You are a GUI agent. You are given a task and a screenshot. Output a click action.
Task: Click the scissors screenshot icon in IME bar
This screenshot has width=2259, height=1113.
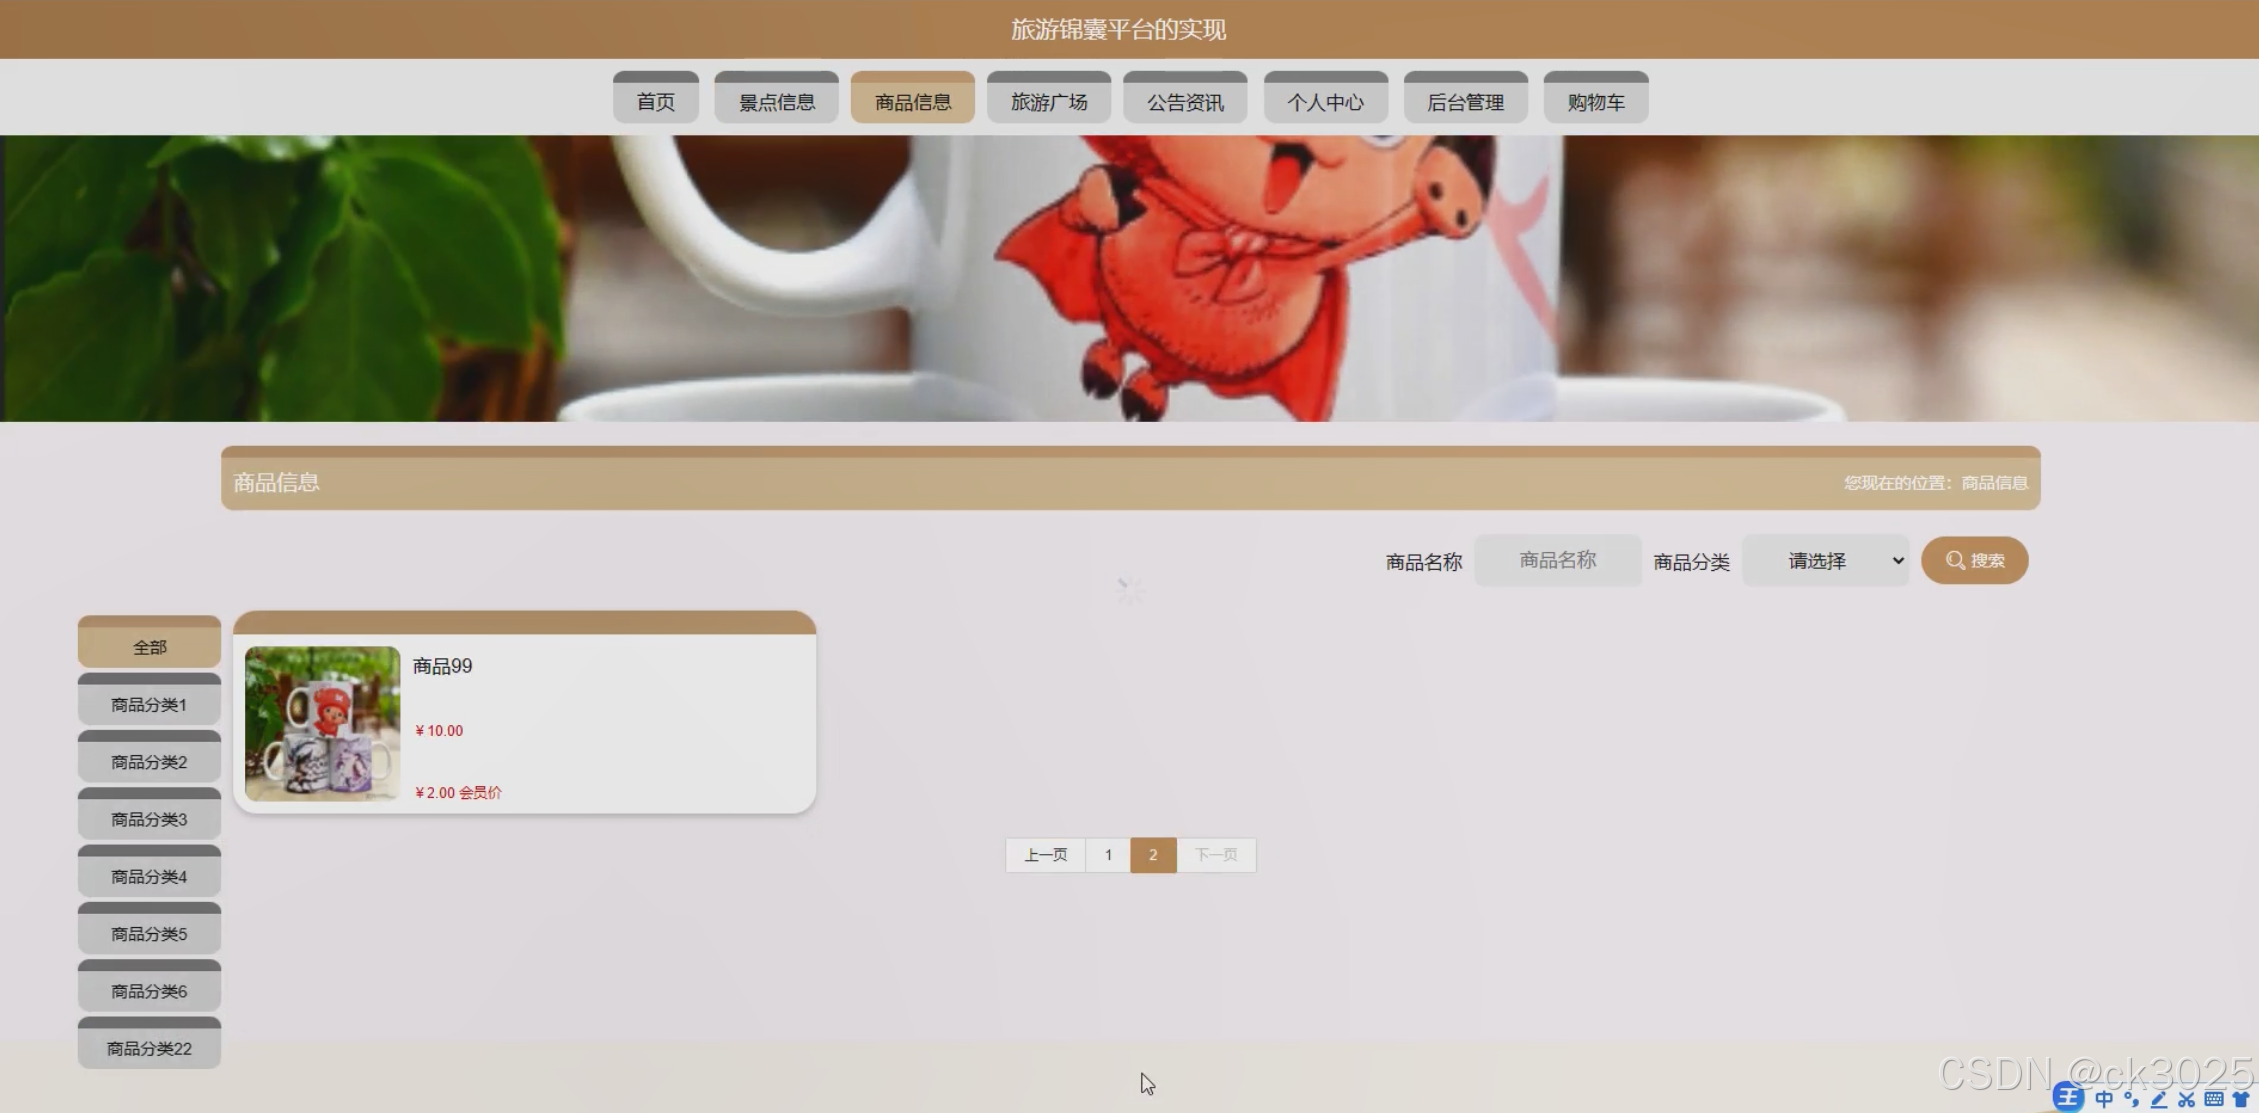click(2186, 1099)
